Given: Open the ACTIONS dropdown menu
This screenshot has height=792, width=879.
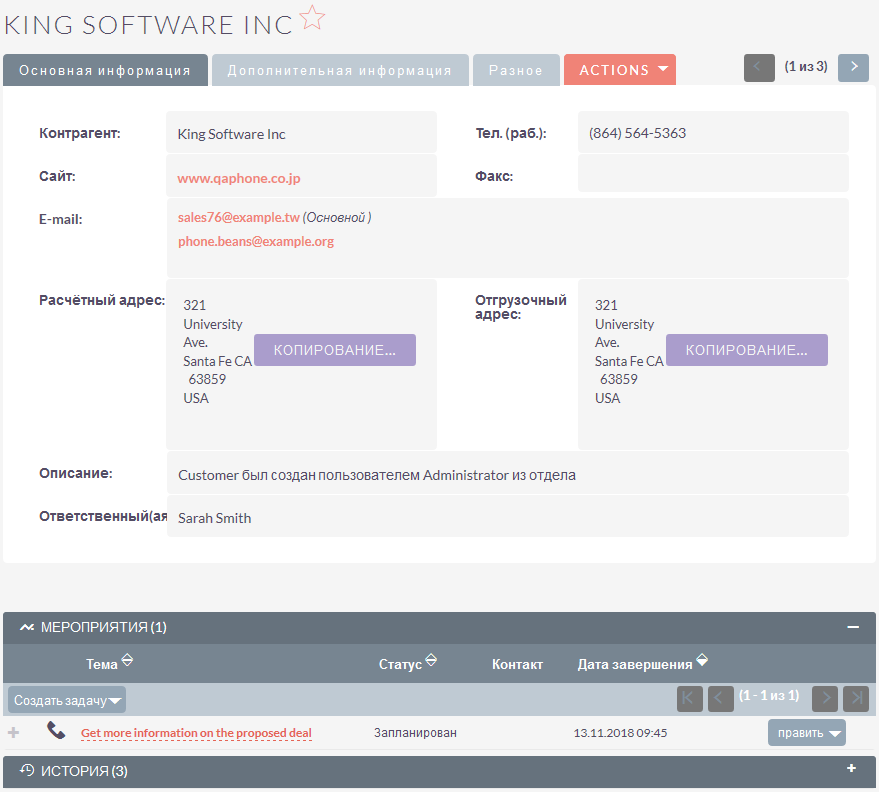Looking at the screenshot, I should (x=620, y=70).
